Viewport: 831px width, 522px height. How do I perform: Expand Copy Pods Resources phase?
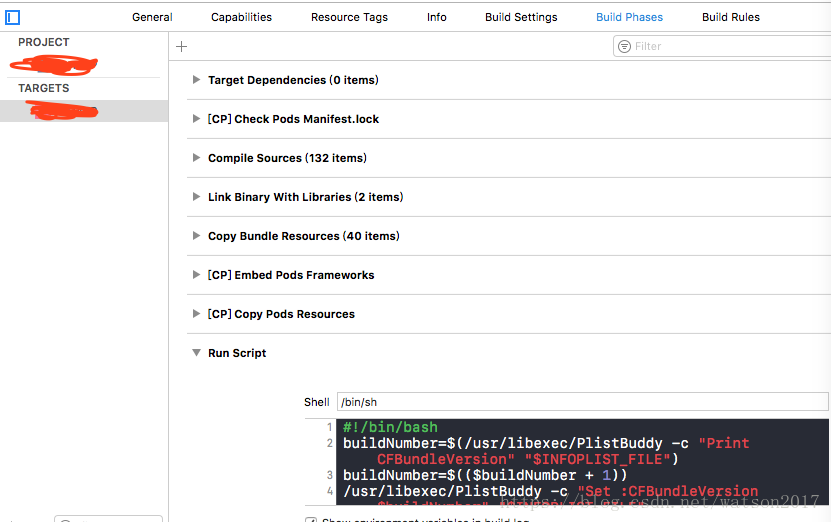click(x=196, y=314)
